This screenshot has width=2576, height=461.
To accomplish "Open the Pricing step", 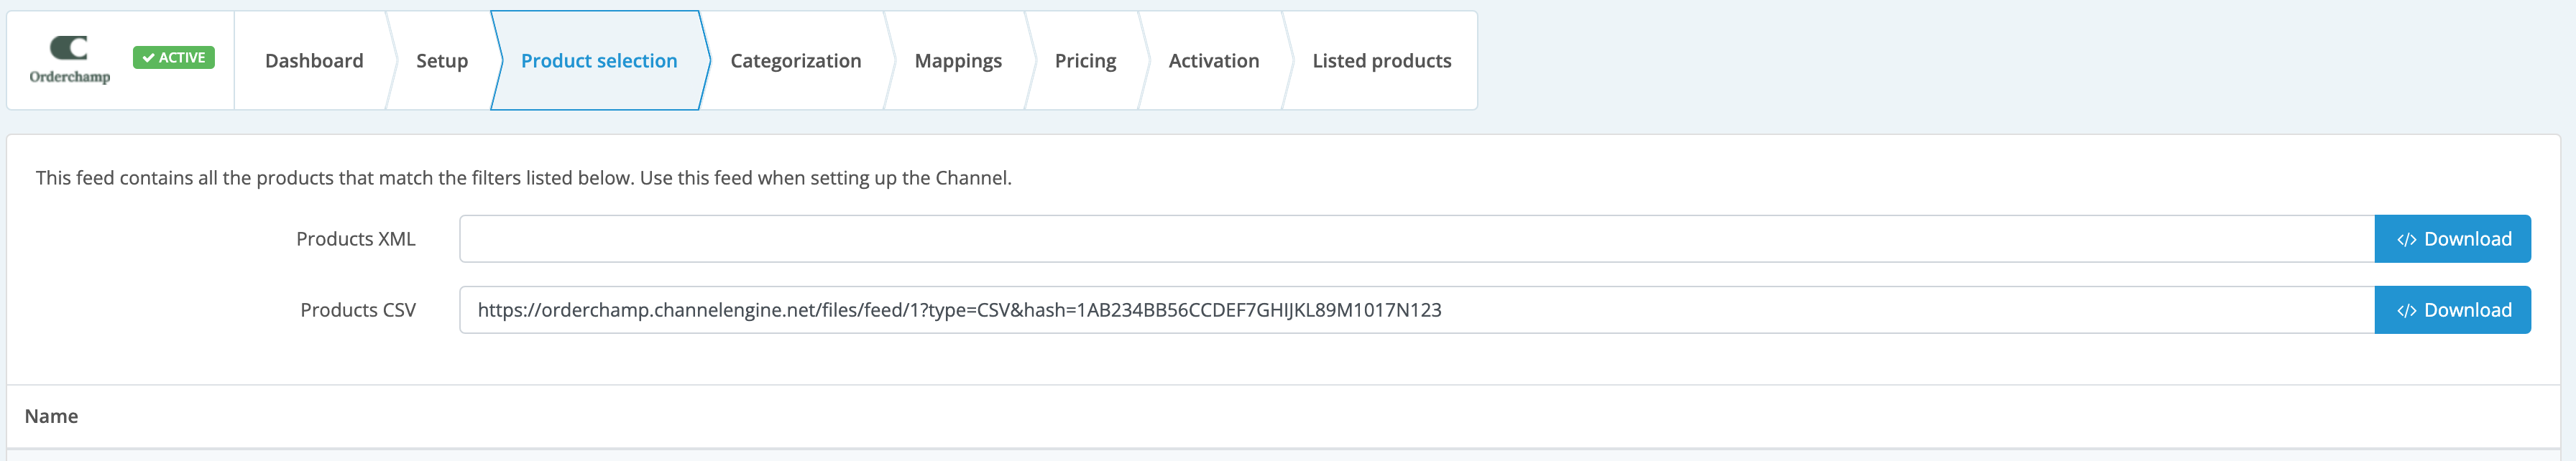I will pyautogui.click(x=1085, y=61).
